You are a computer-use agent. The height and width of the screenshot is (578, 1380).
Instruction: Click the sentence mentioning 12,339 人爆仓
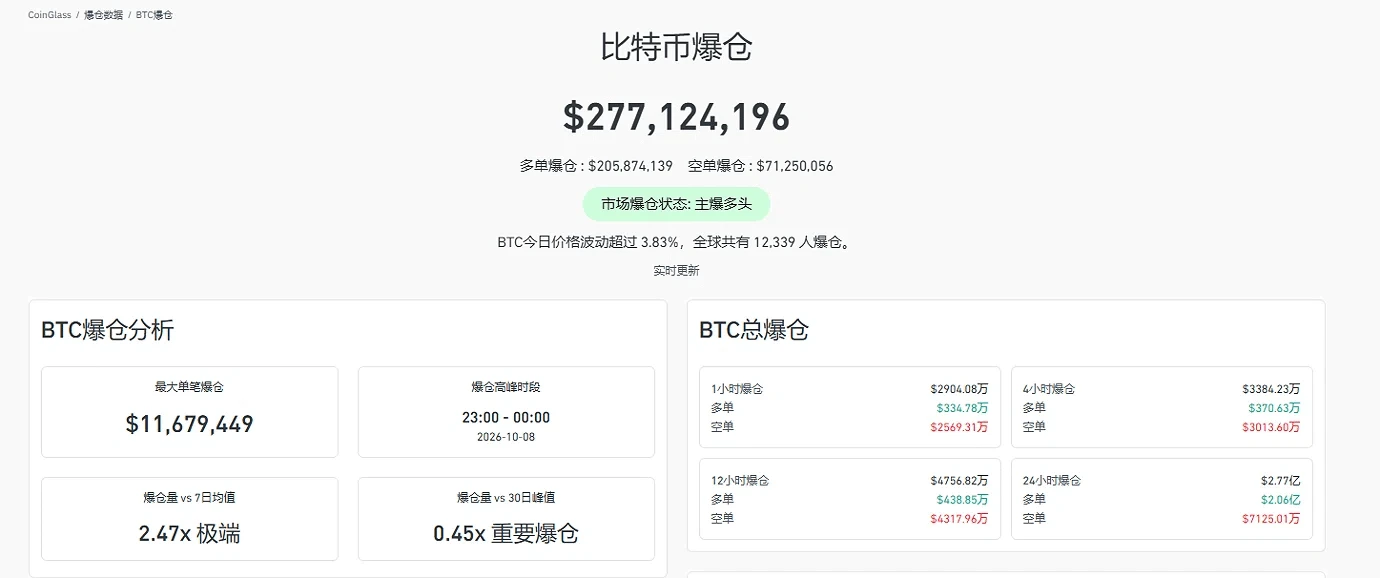(x=676, y=242)
